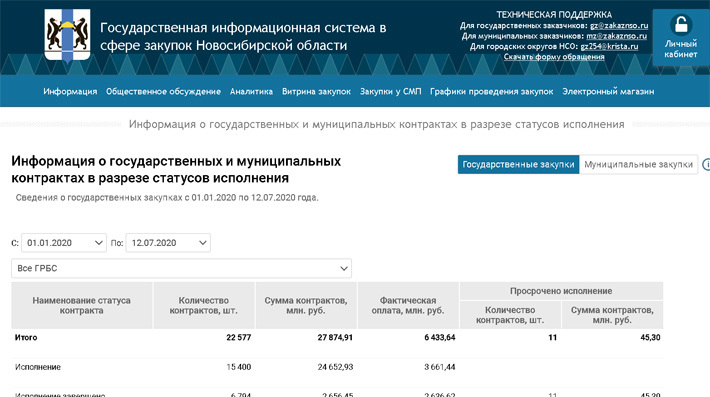This screenshot has height=397, width=710.
Task: Click the info icon beside Муниципальные закупки
Action: pos(706,164)
